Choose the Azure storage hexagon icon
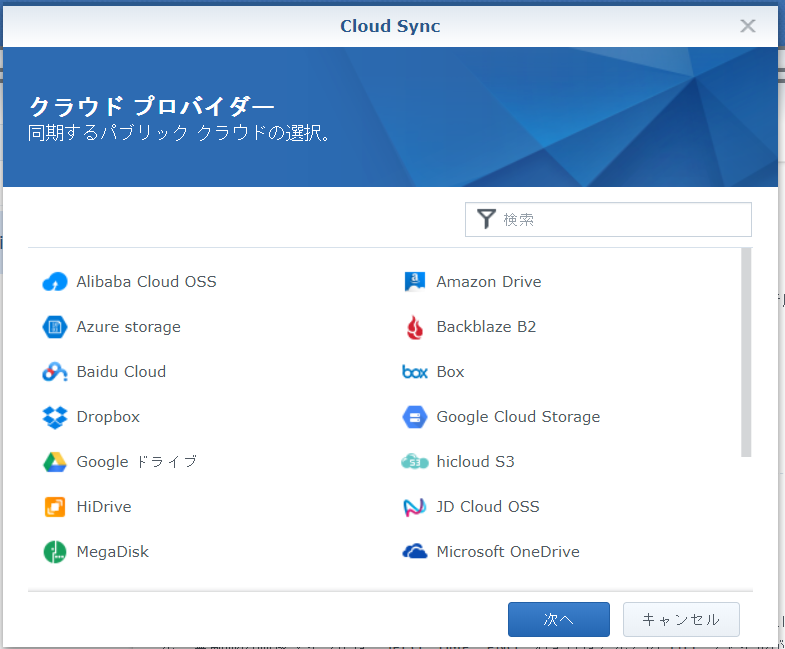 tap(55, 327)
